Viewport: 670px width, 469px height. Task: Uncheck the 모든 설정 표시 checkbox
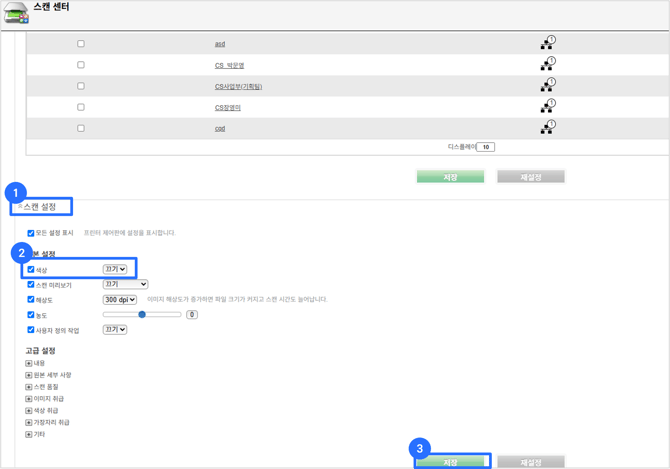(31, 233)
